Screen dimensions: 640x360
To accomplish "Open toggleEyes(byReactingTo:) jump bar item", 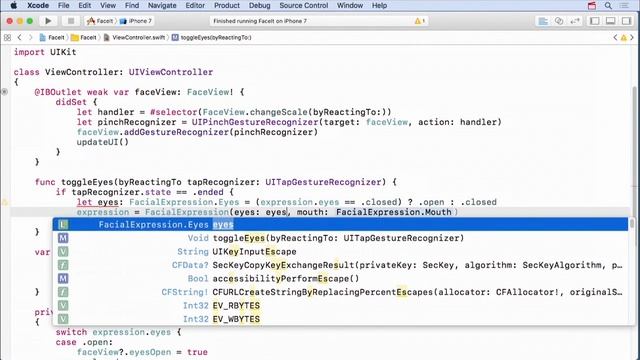I will tap(211, 38).
